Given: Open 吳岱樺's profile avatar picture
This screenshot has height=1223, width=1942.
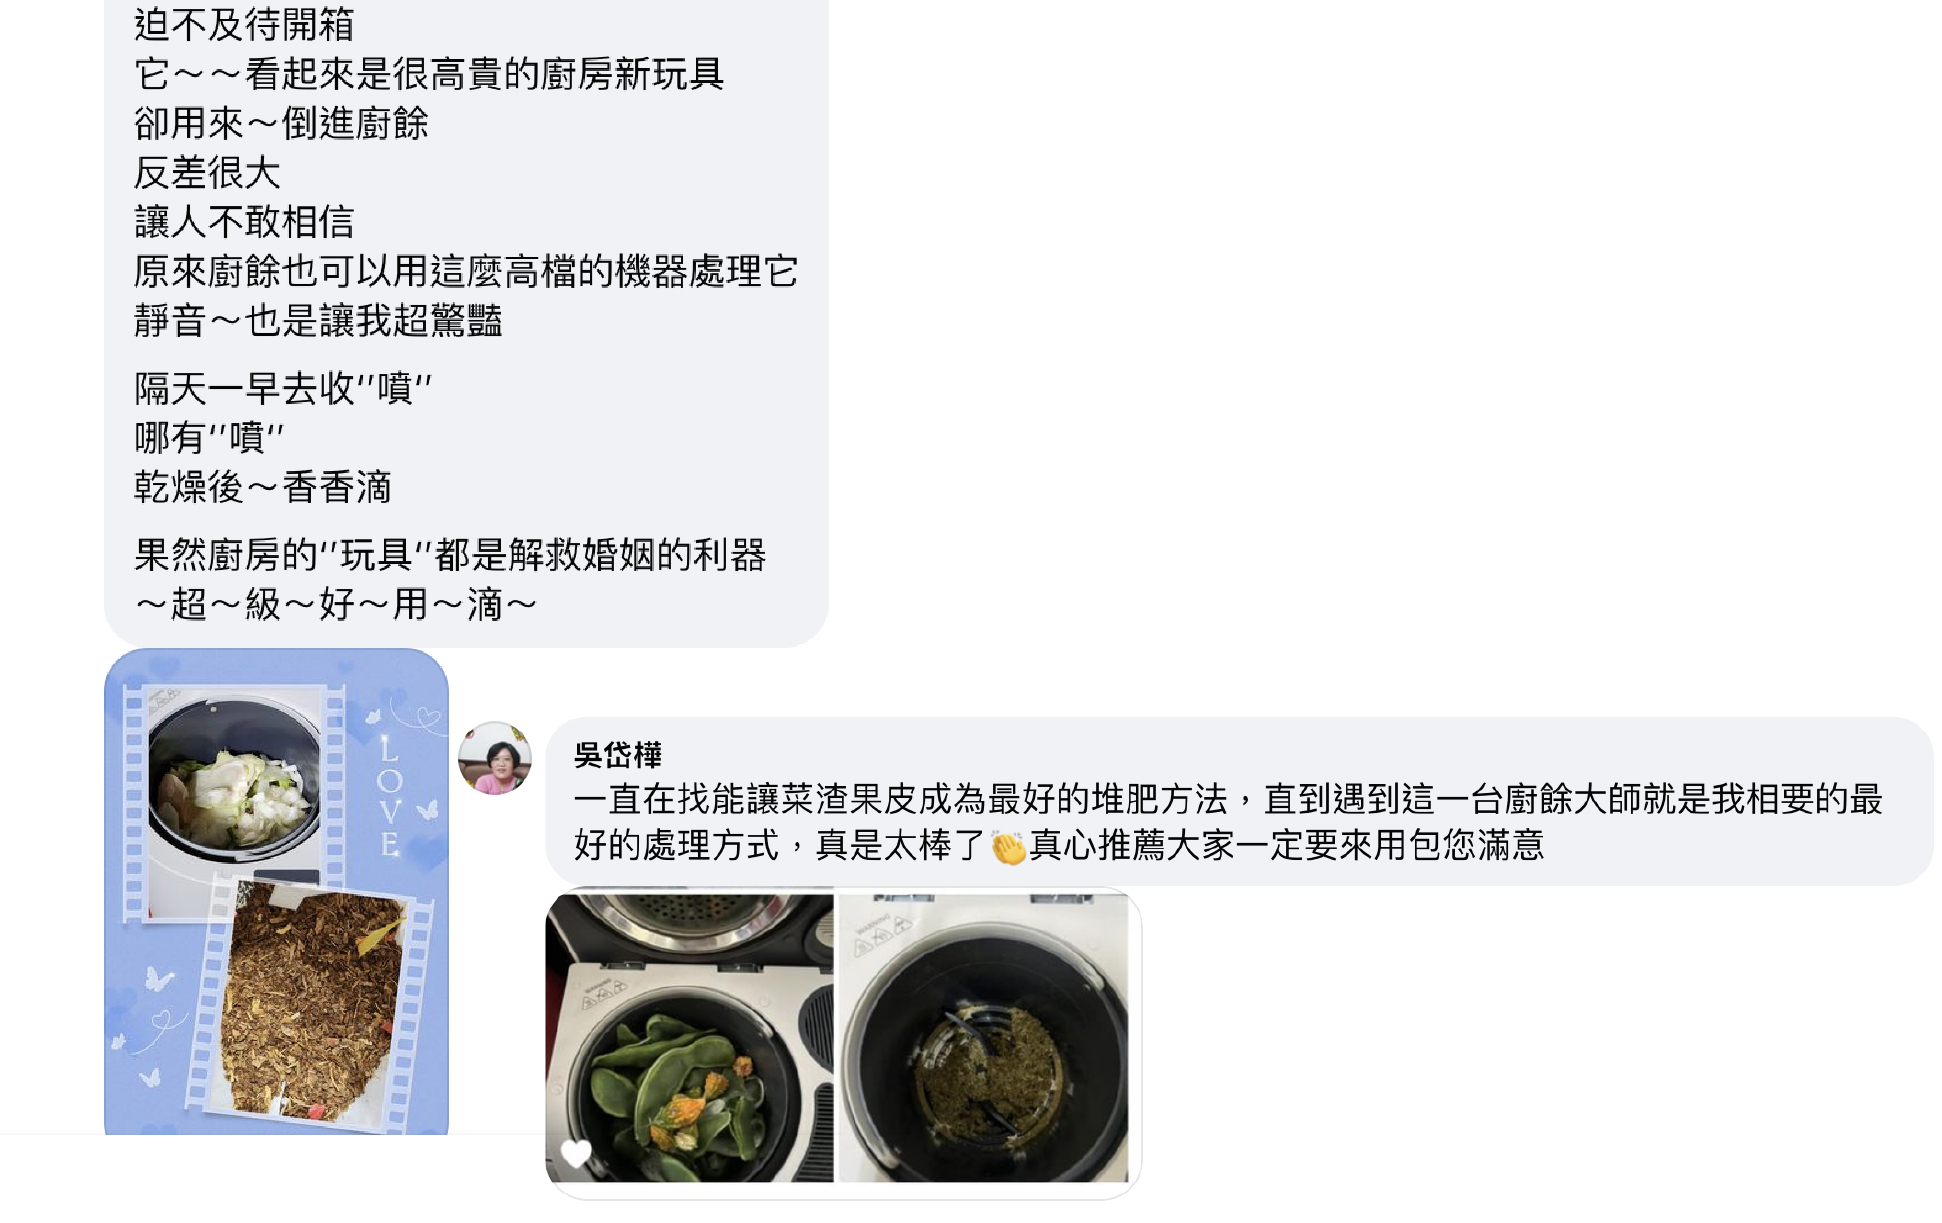Looking at the screenshot, I should [494, 758].
